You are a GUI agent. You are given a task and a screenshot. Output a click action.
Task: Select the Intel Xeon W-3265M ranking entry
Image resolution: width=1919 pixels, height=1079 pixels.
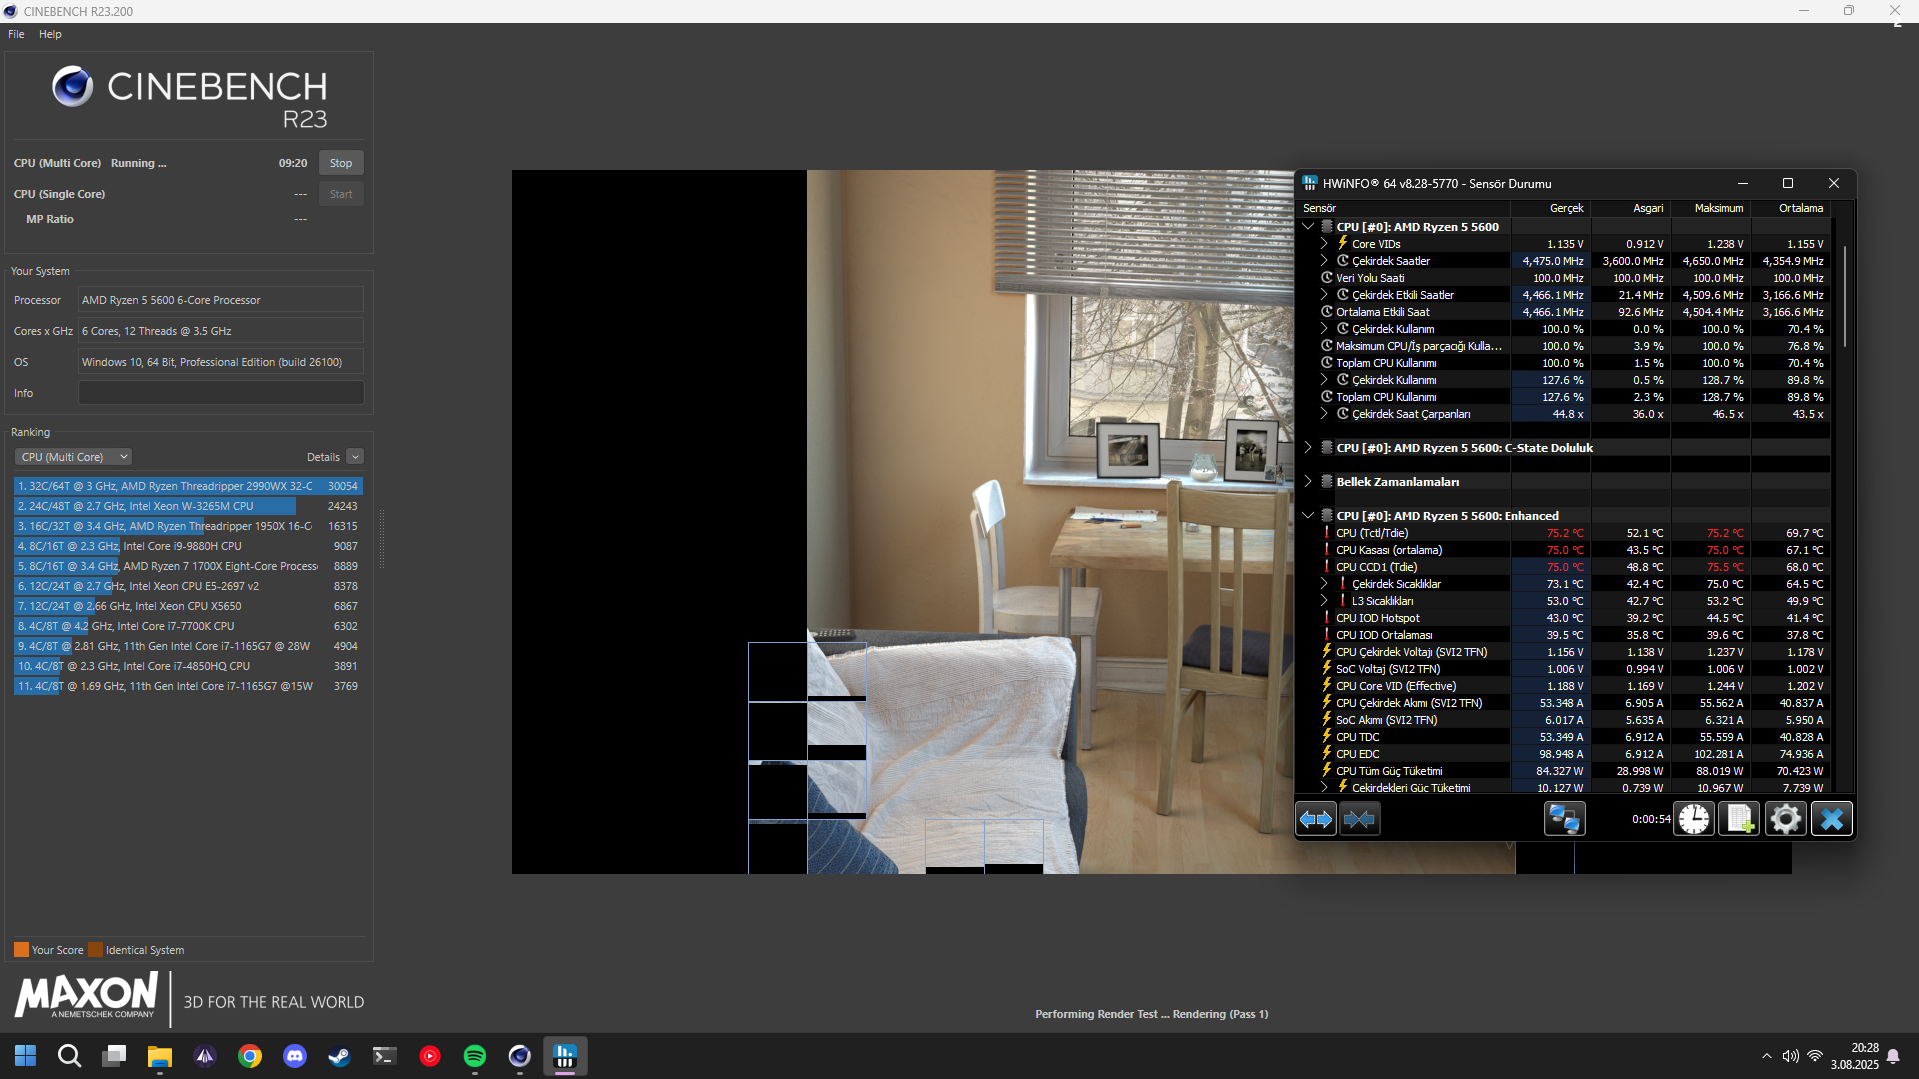click(x=188, y=506)
